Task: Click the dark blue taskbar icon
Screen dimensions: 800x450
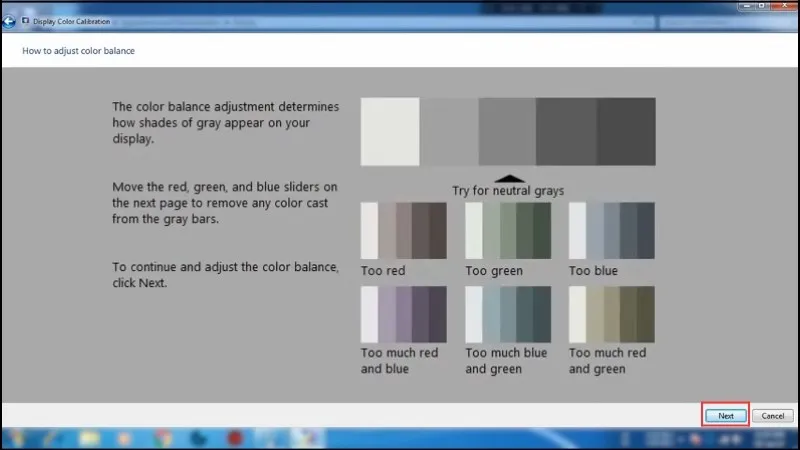Action: [198, 438]
